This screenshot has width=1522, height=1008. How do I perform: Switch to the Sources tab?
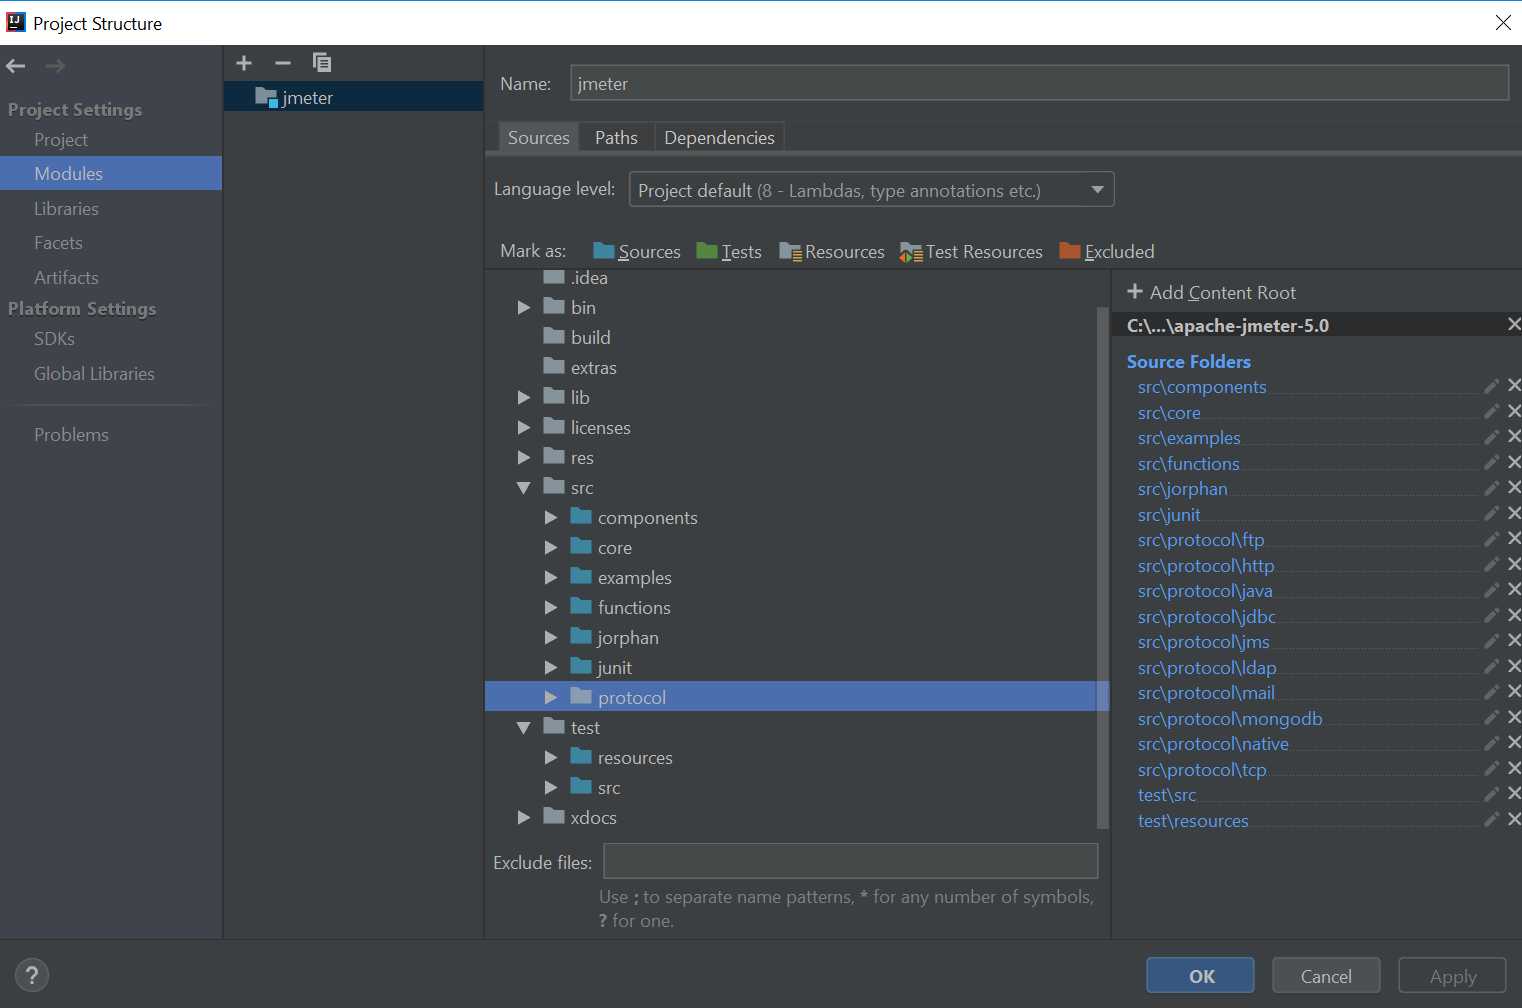point(538,138)
